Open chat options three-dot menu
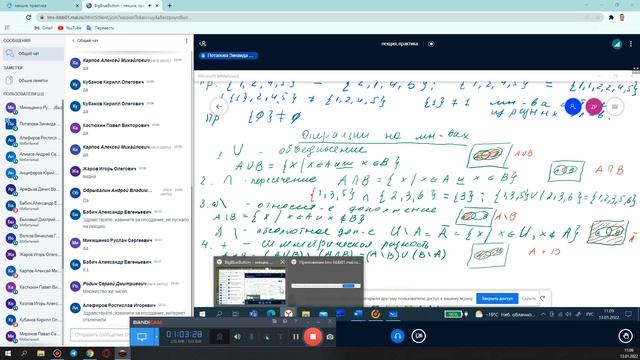Image resolution: width=640 pixels, height=360 pixels. pyautogui.click(x=187, y=40)
